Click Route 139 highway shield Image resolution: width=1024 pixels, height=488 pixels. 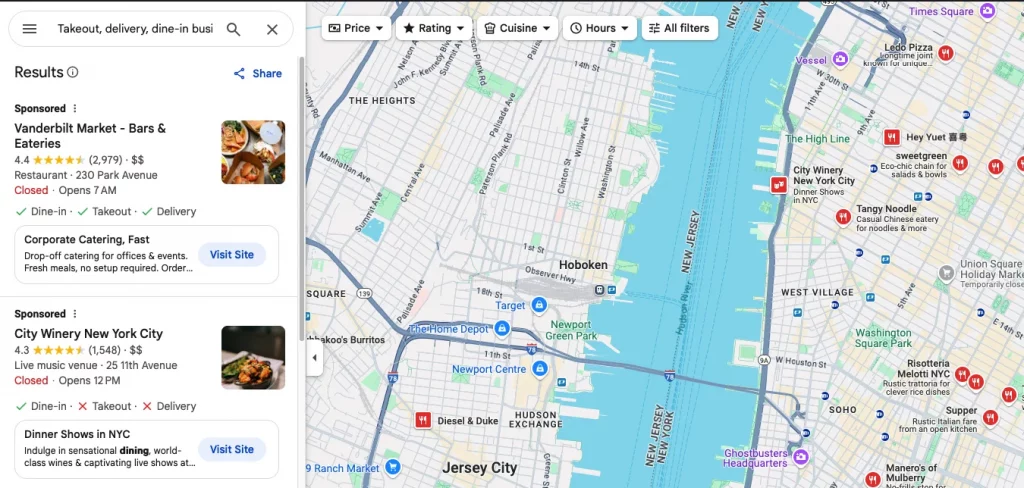click(364, 294)
